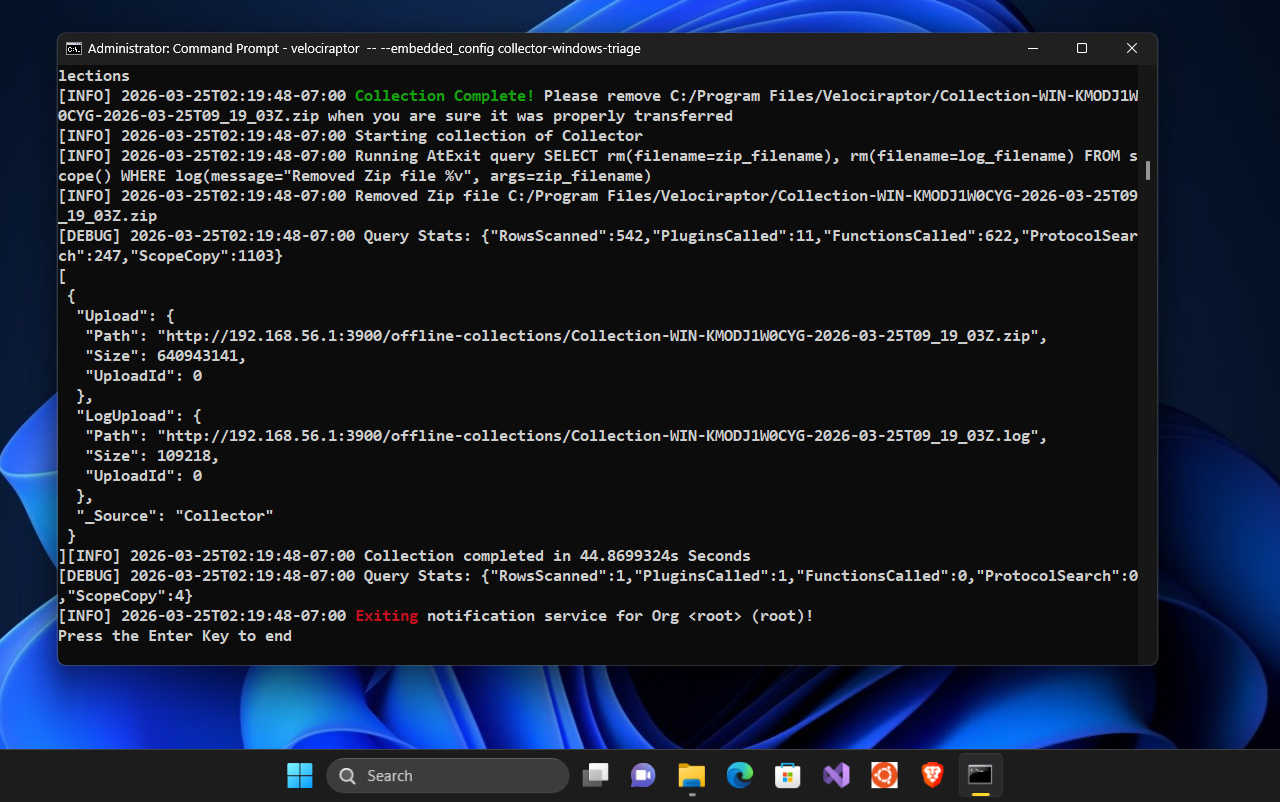Close the Command Prompt window
Screen dimensions: 1280x802
pos(1132,48)
